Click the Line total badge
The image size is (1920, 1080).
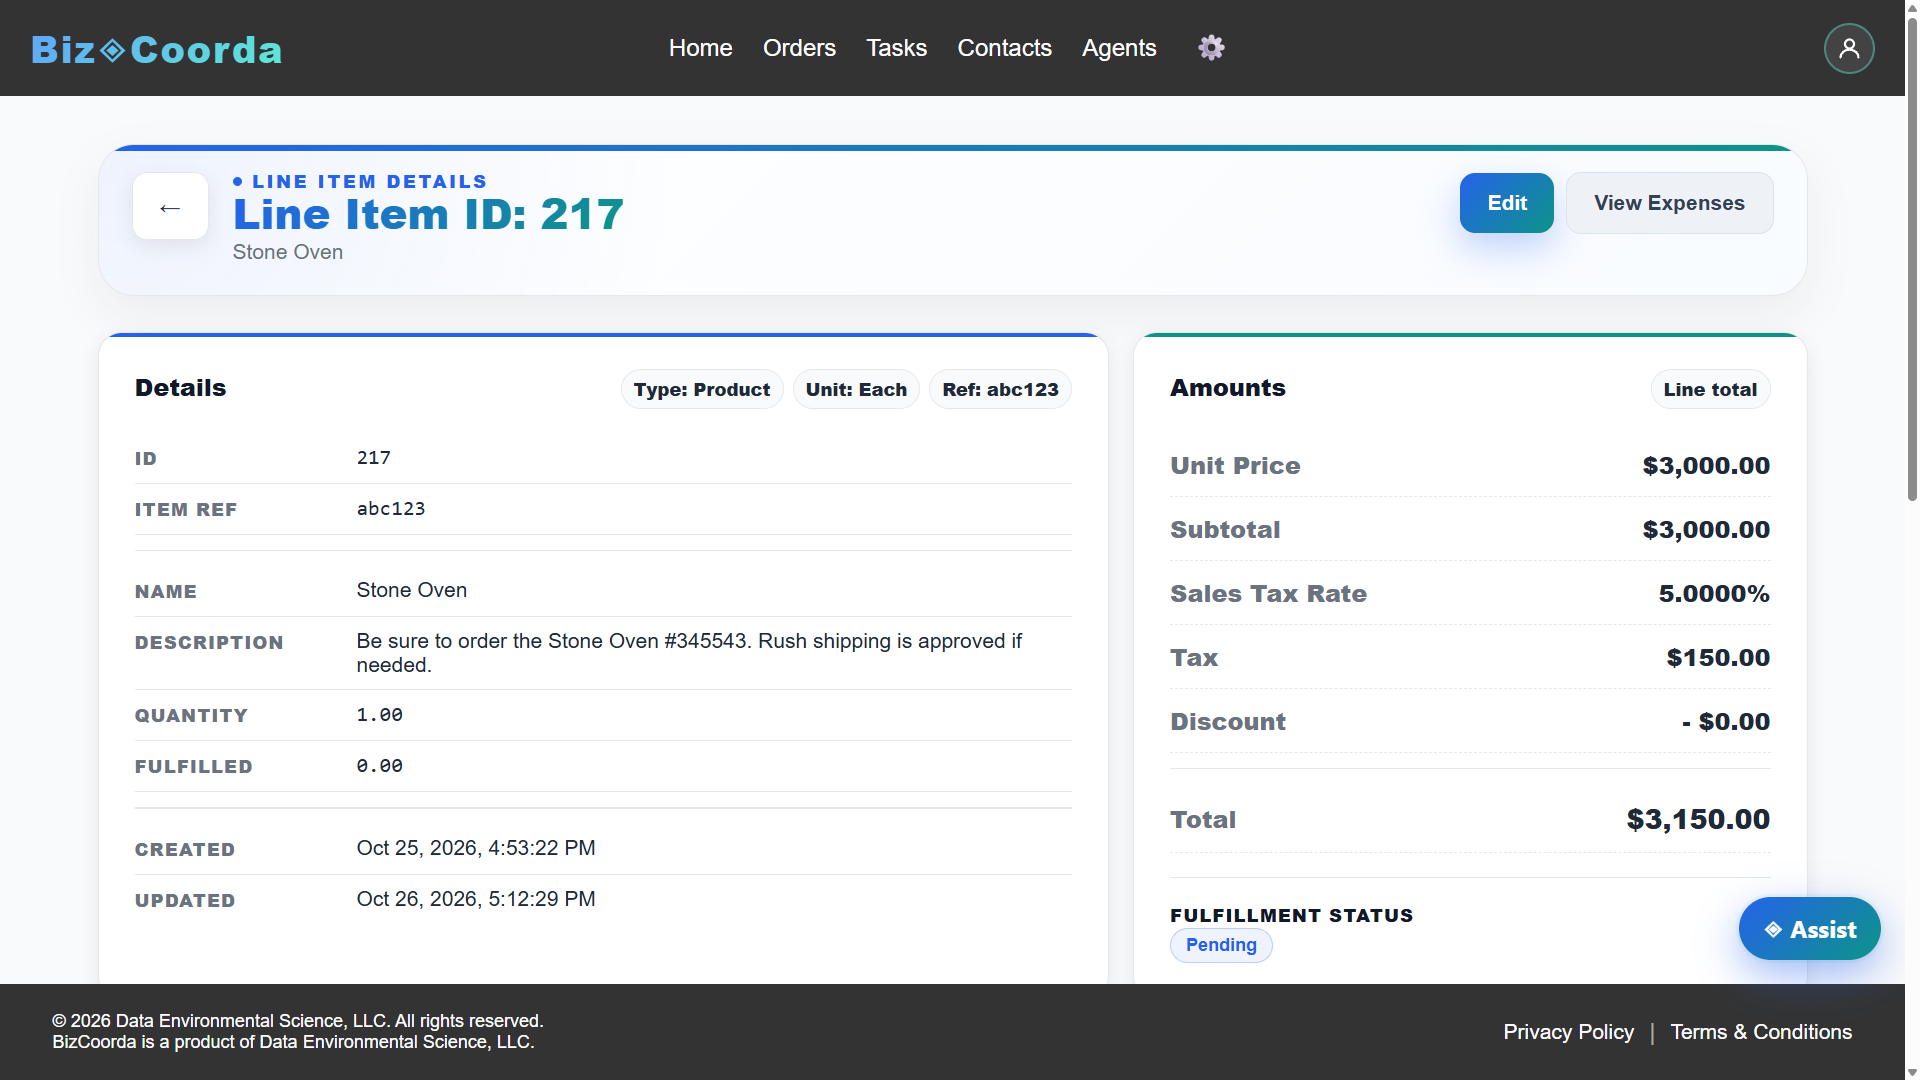(x=1710, y=389)
